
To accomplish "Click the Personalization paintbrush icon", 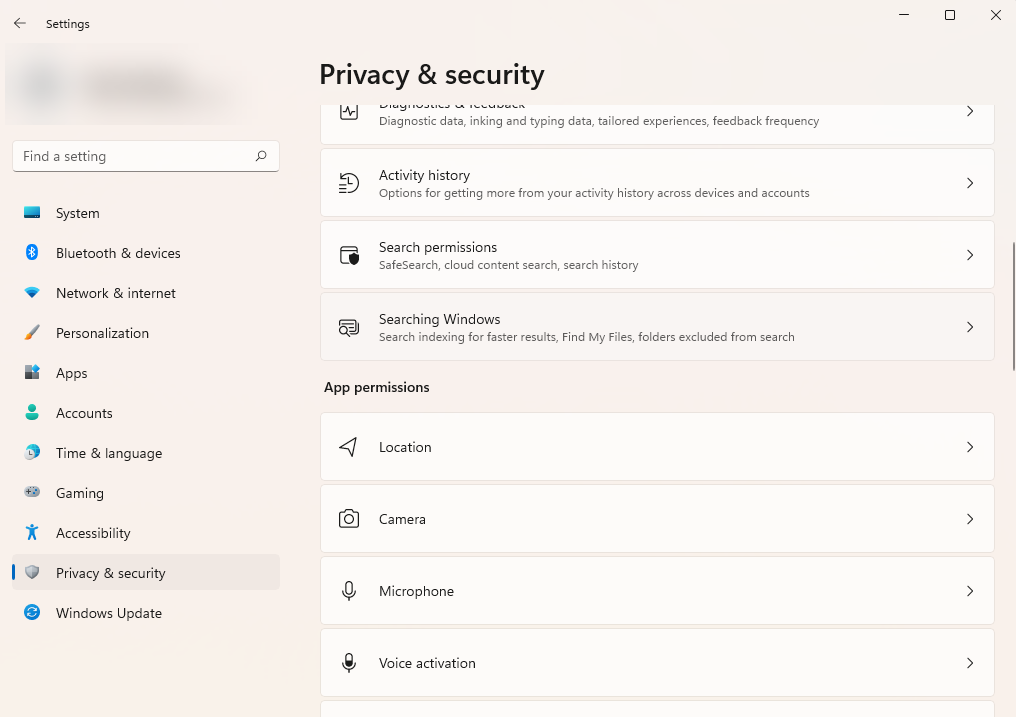I will pos(32,333).
